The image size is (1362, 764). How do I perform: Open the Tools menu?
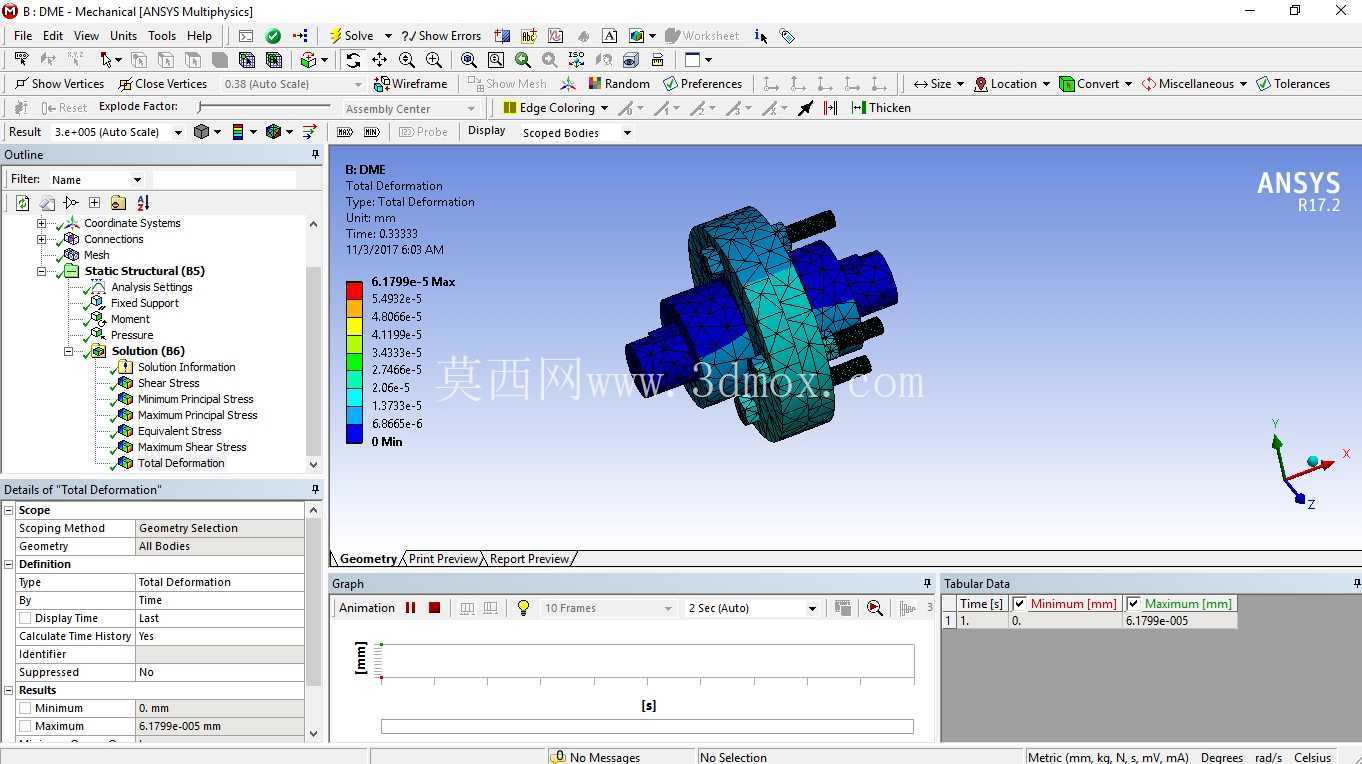pos(162,36)
